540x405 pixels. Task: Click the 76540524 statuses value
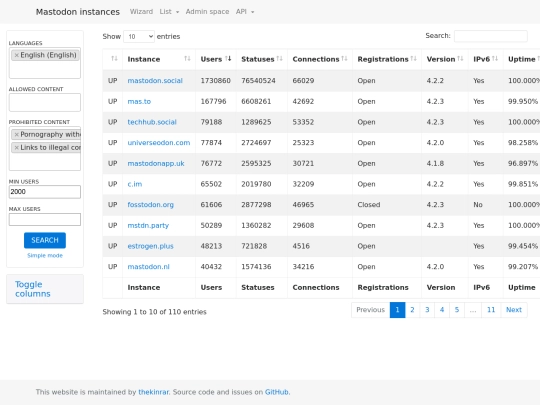[x=258, y=81]
